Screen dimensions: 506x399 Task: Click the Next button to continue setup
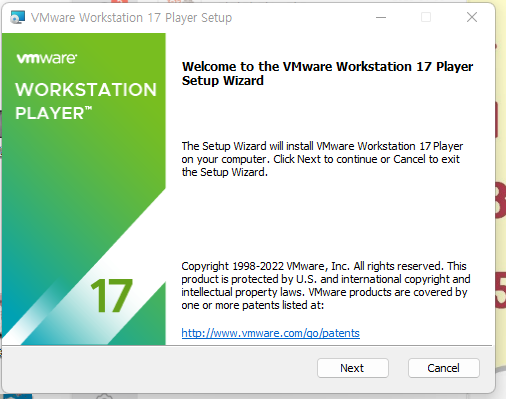click(x=353, y=368)
